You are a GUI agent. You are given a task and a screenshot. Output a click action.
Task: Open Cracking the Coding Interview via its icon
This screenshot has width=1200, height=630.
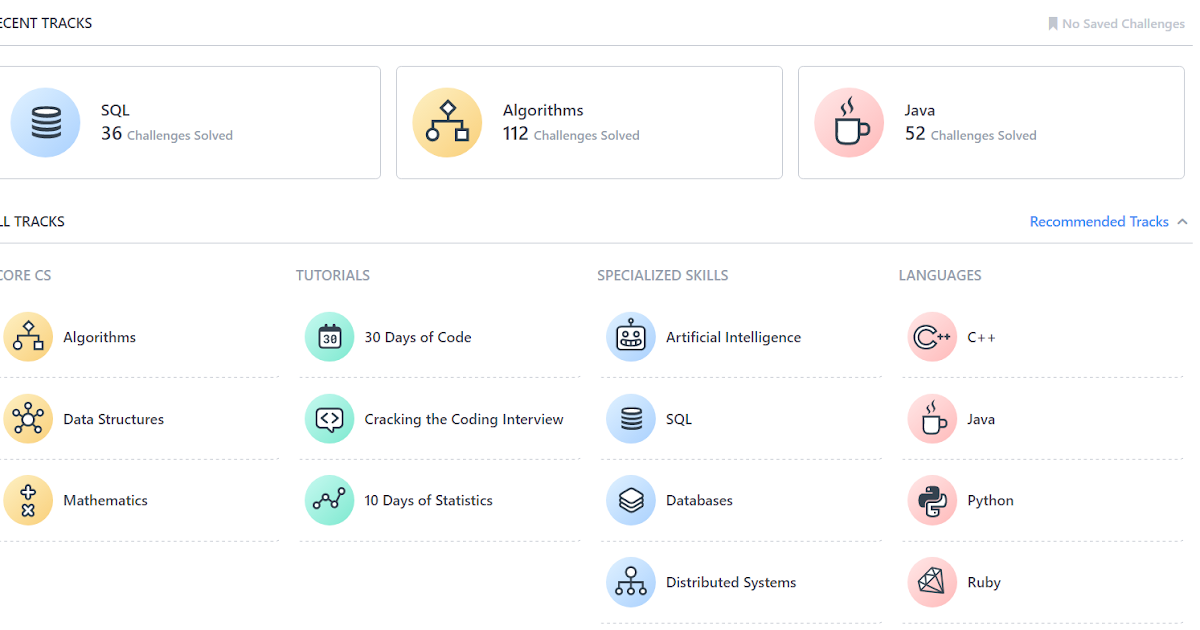(x=329, y=419)
